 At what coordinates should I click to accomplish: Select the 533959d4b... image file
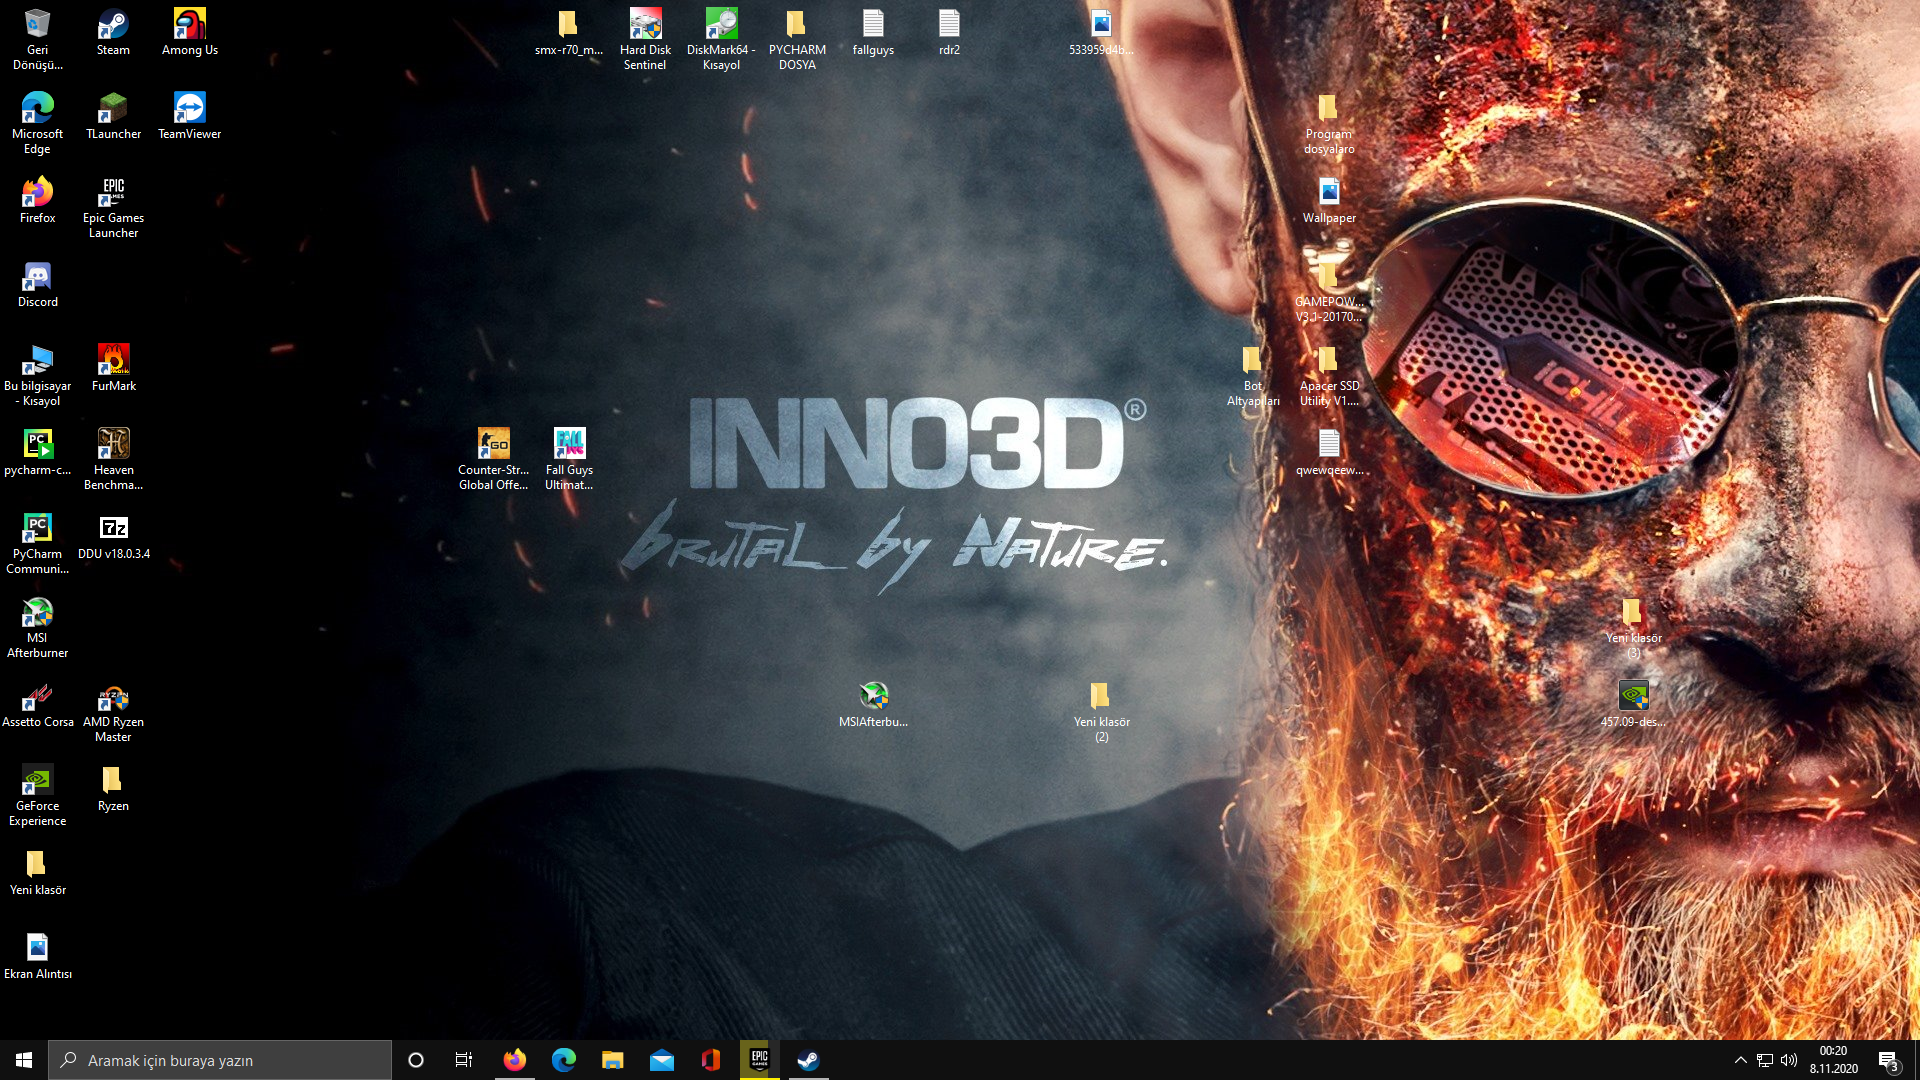[x=1101, y=31]
